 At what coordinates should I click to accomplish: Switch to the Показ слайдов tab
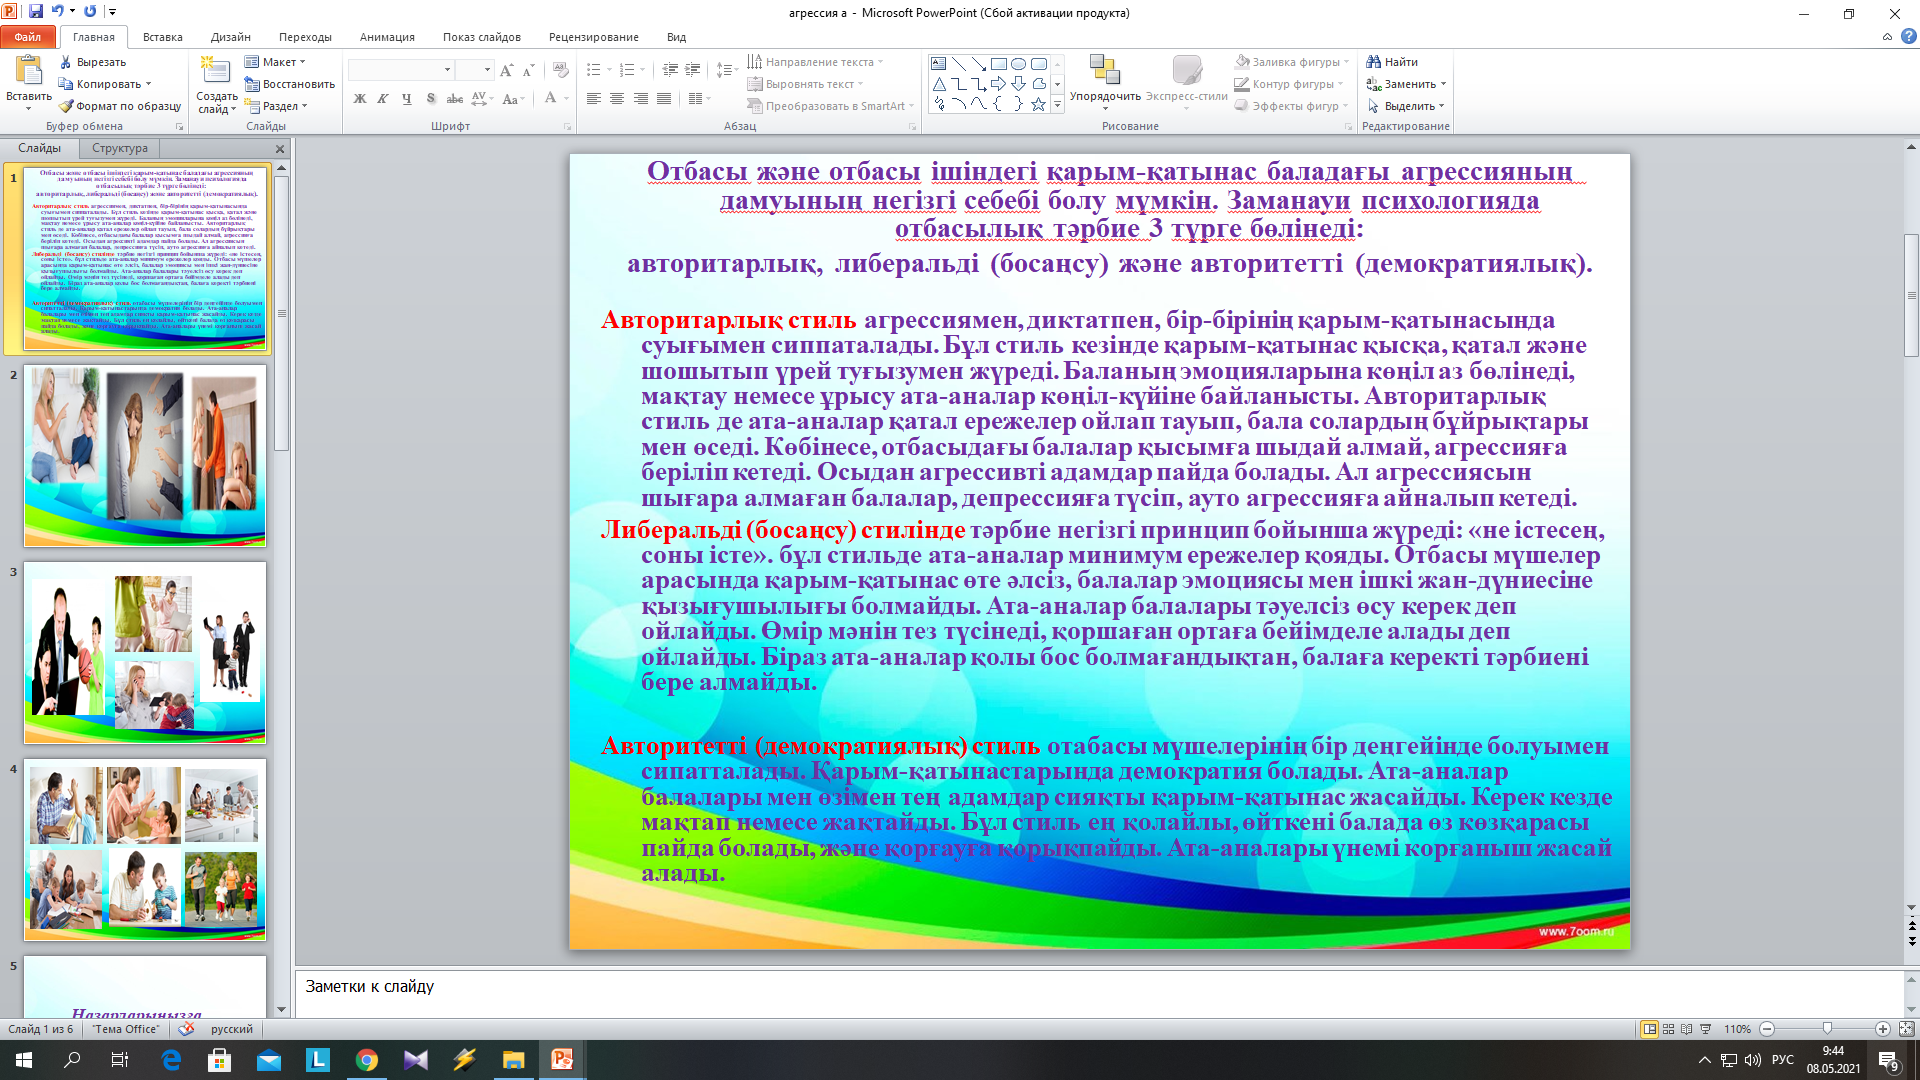click(482, 37)
